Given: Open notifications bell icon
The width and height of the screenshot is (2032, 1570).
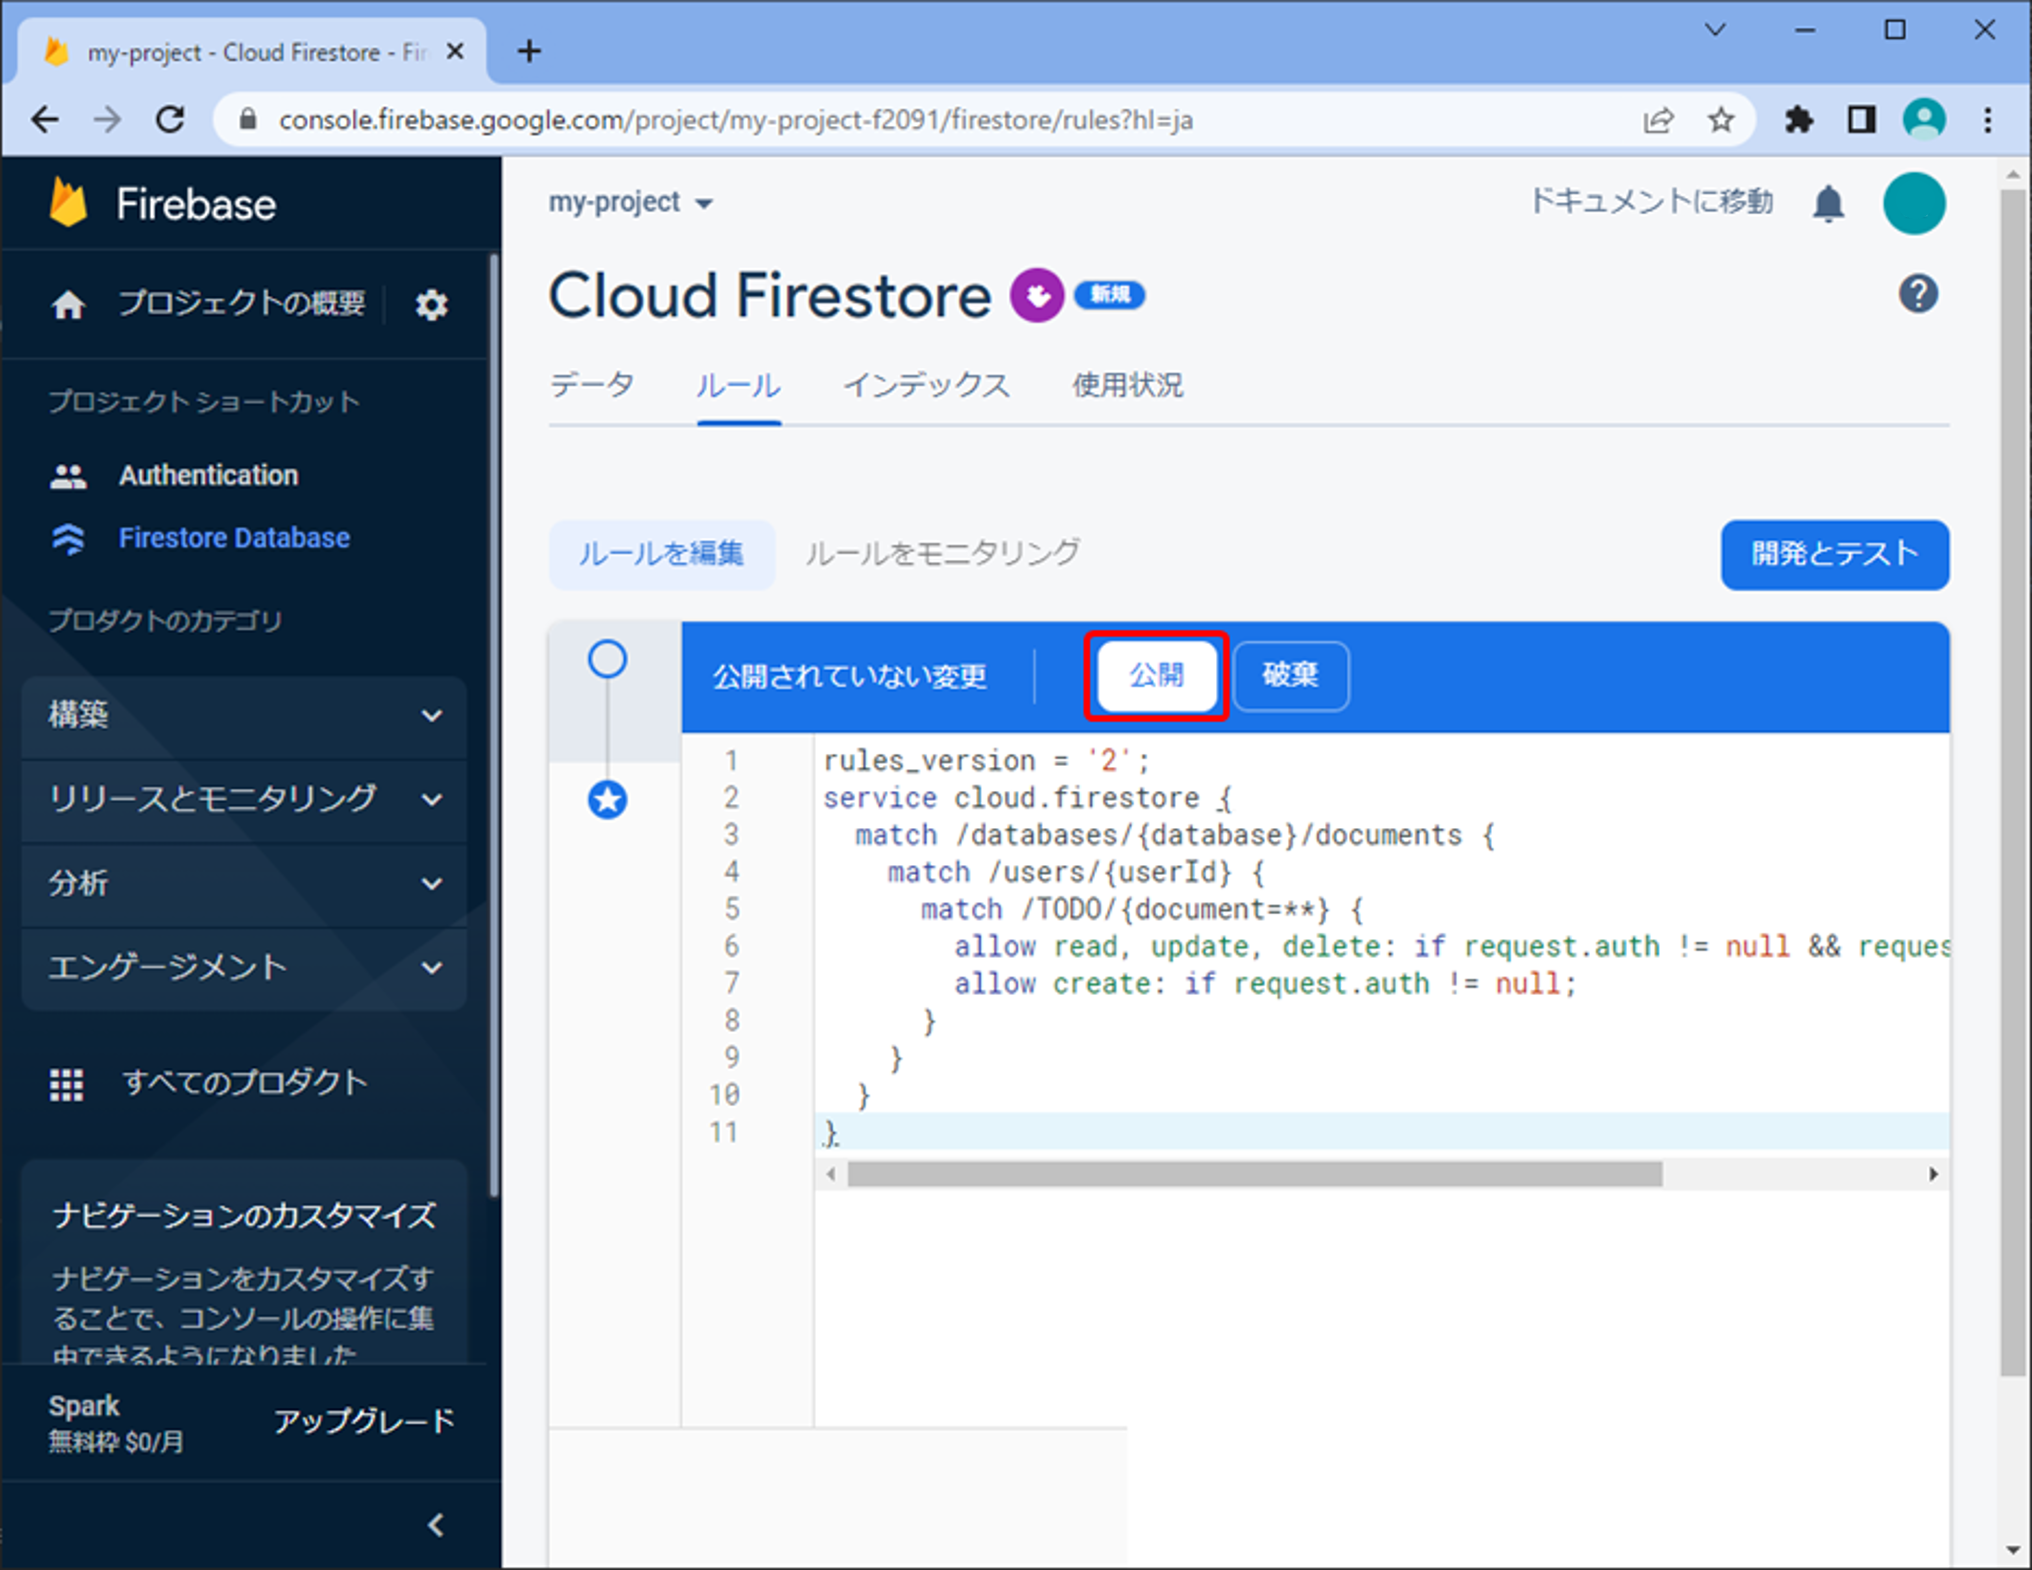Looking at the screenshot, I should pyautogui.click(x=1828, y=204).
